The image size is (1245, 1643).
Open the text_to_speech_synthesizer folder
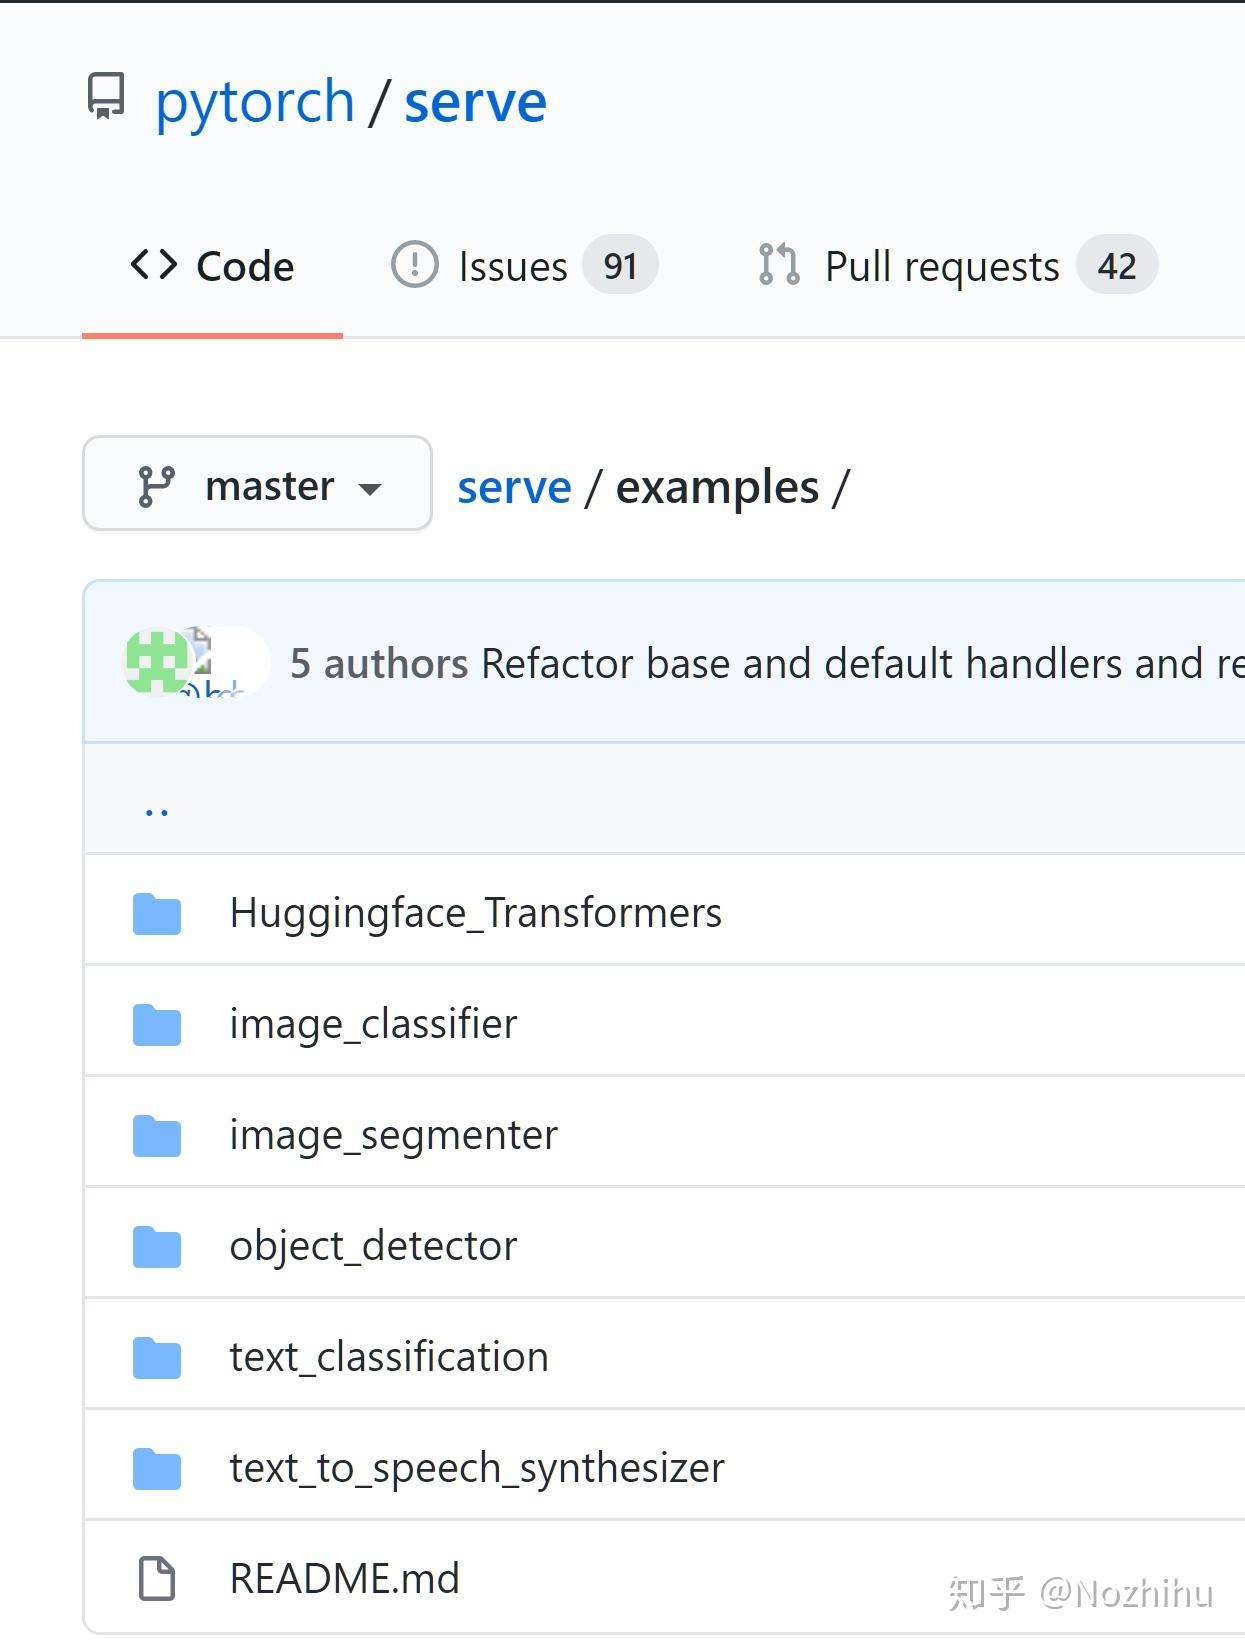[476, 1469]
